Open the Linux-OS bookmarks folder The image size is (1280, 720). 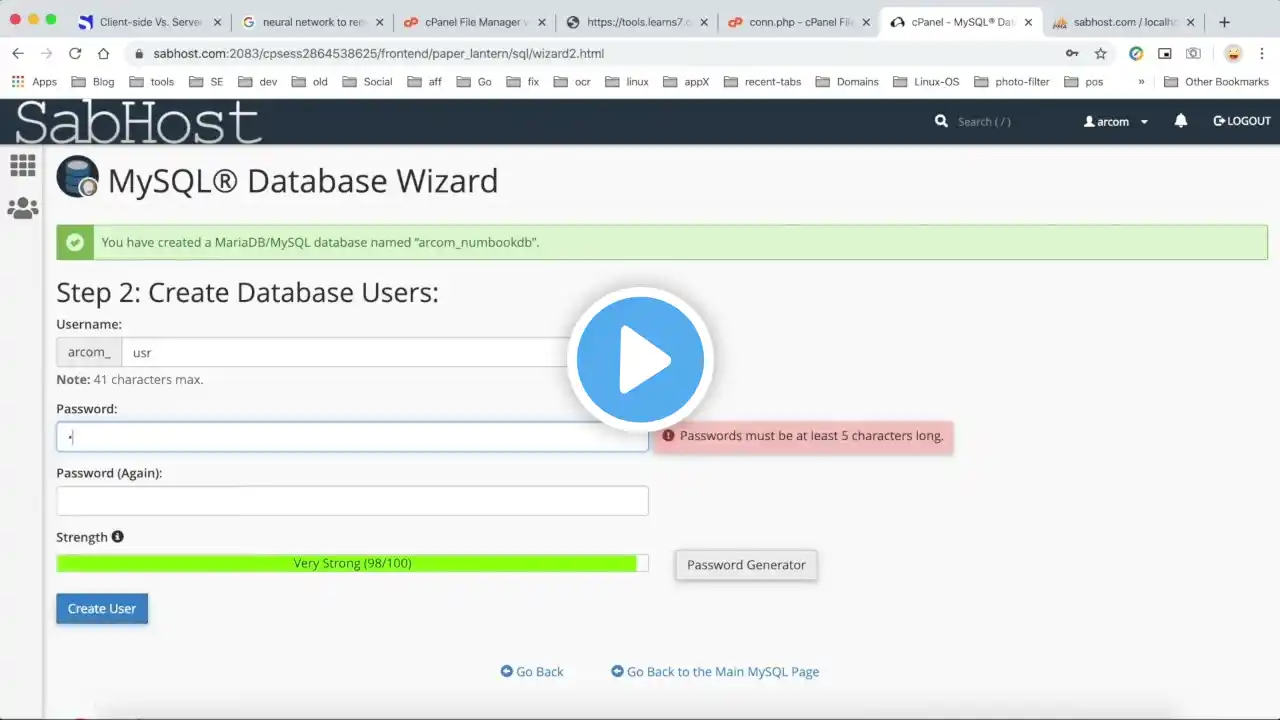pyautogui.click(x=926, y=82)
